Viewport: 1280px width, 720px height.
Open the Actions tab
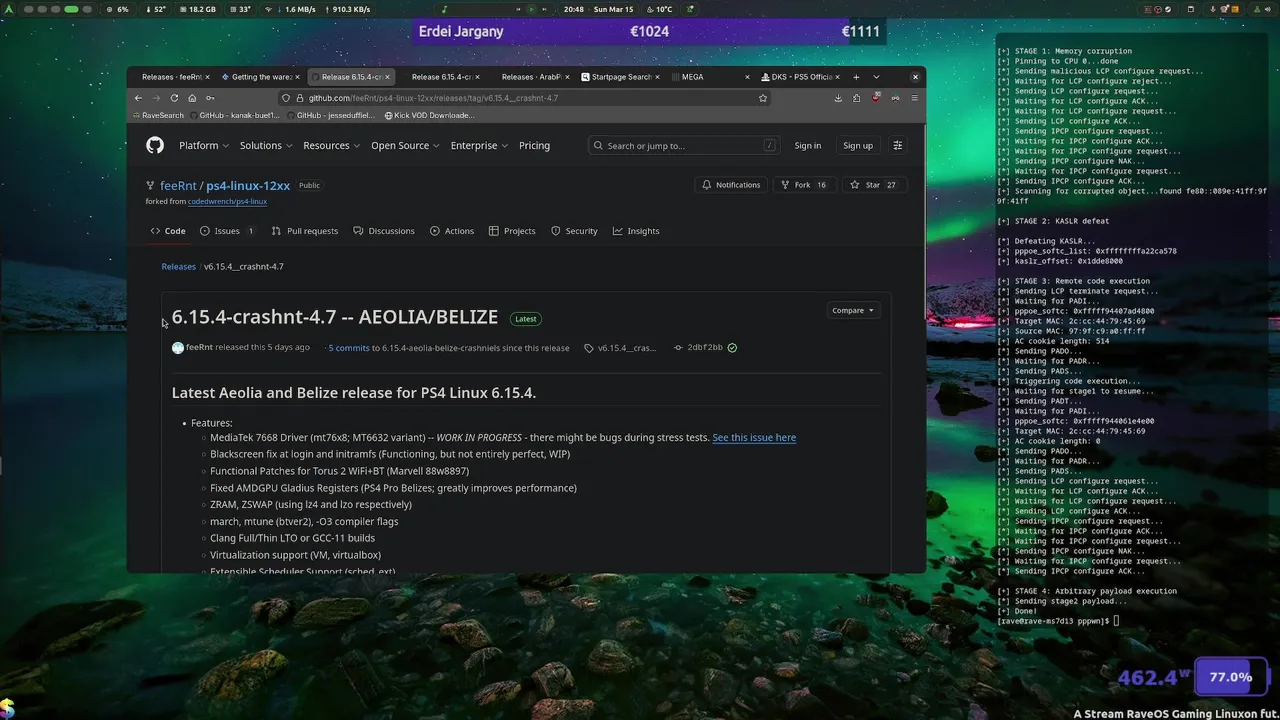coord(452,231)
